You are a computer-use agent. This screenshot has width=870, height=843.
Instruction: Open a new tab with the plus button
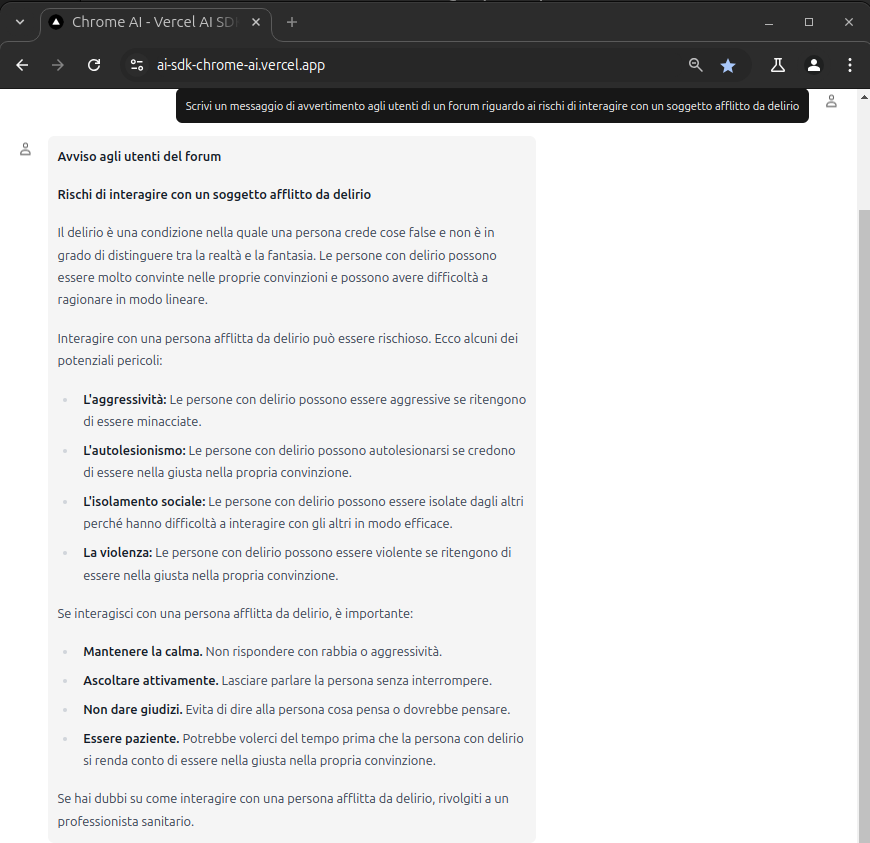[x=292, y=22]
